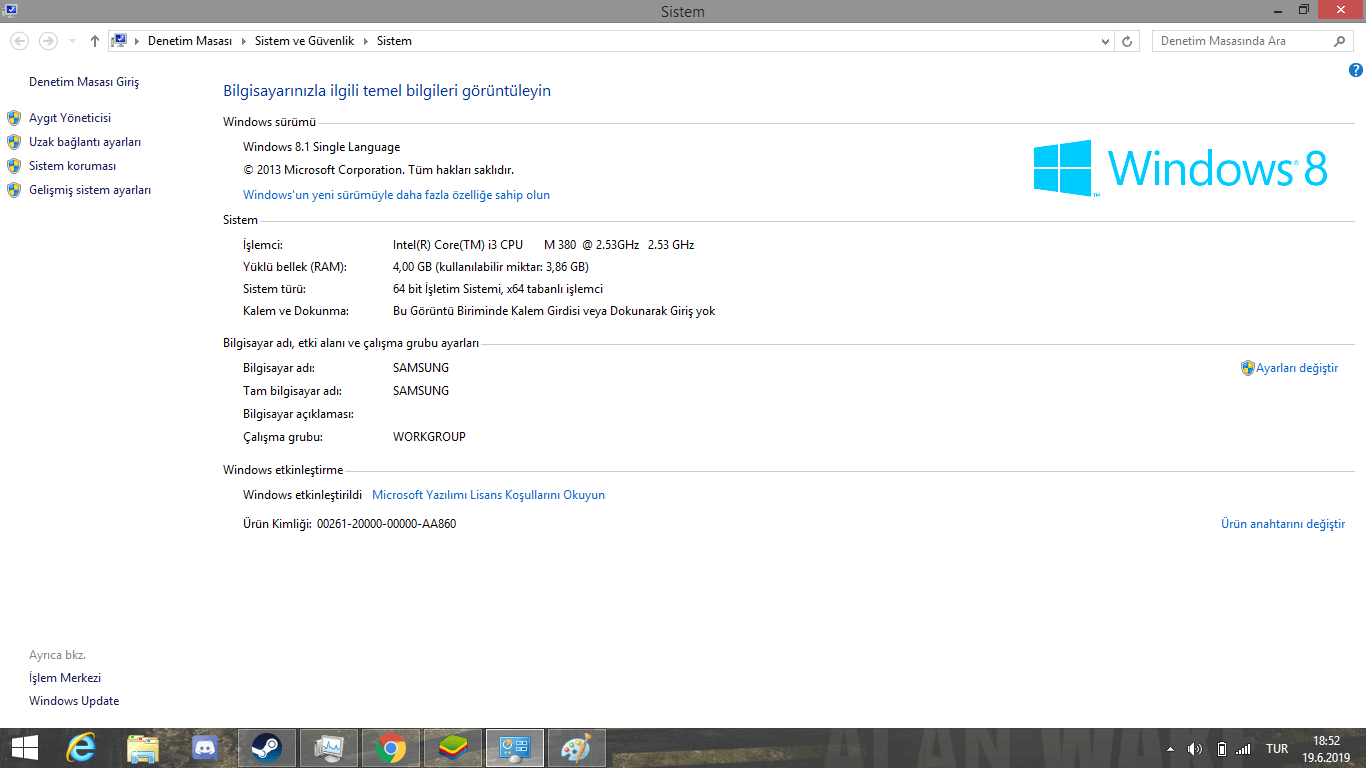Click the computer icon in address bar
Viewport: 1366px width, 768px height.
pos(119,41)
